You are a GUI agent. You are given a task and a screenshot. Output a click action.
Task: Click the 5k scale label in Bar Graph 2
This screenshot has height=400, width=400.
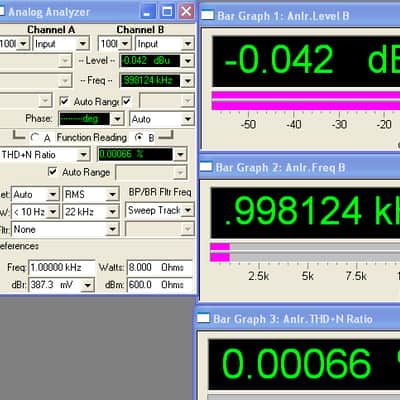[x=307, y=276]
